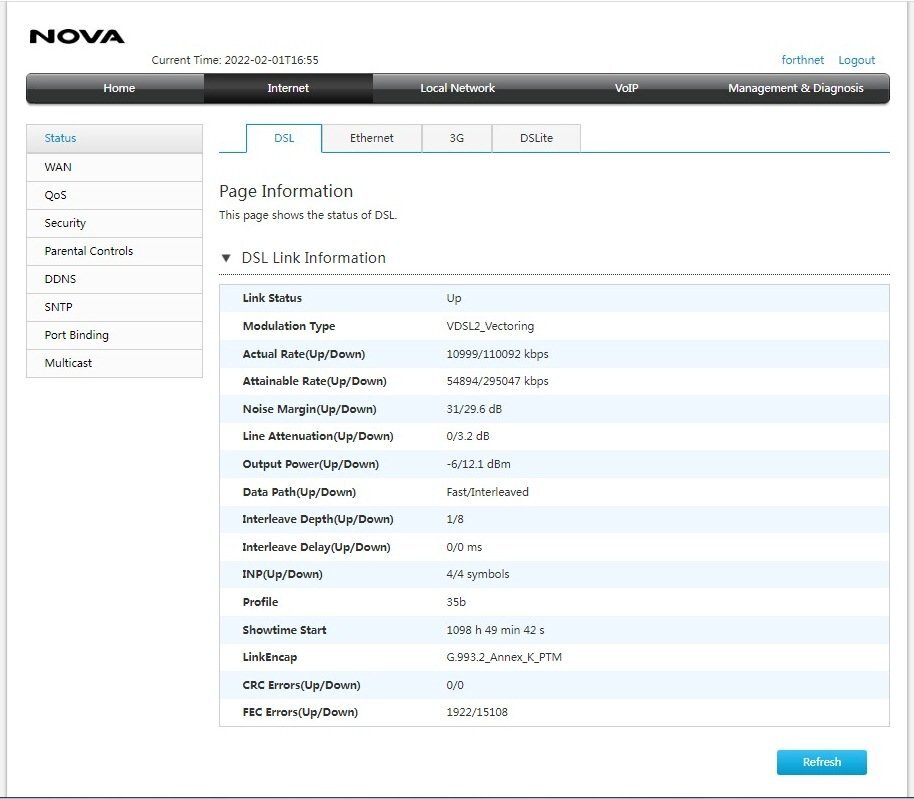Collapse the DSL Link Information section
This screenshot has height=799, width=914.
(x=226, y=258)
